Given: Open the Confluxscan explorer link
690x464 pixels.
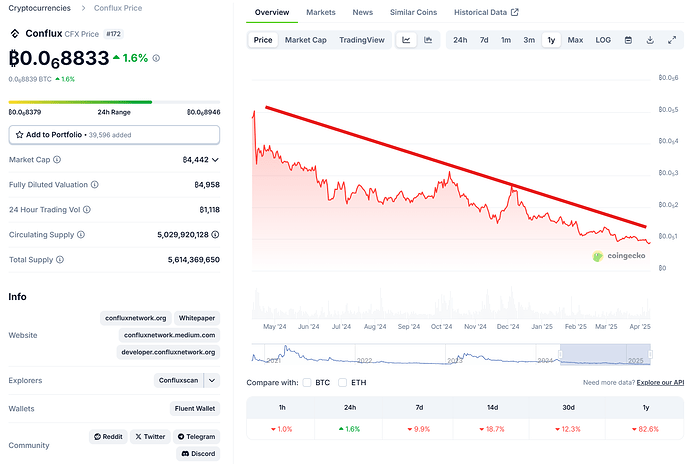Looking at the screenshot, I should click(x=179, y=380).
